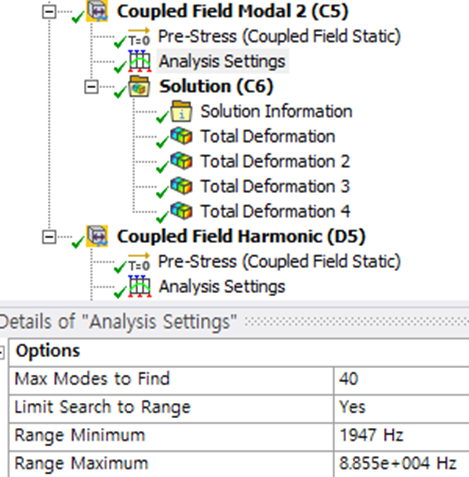
Task: Collapse the Options category header
Action: 2,352
